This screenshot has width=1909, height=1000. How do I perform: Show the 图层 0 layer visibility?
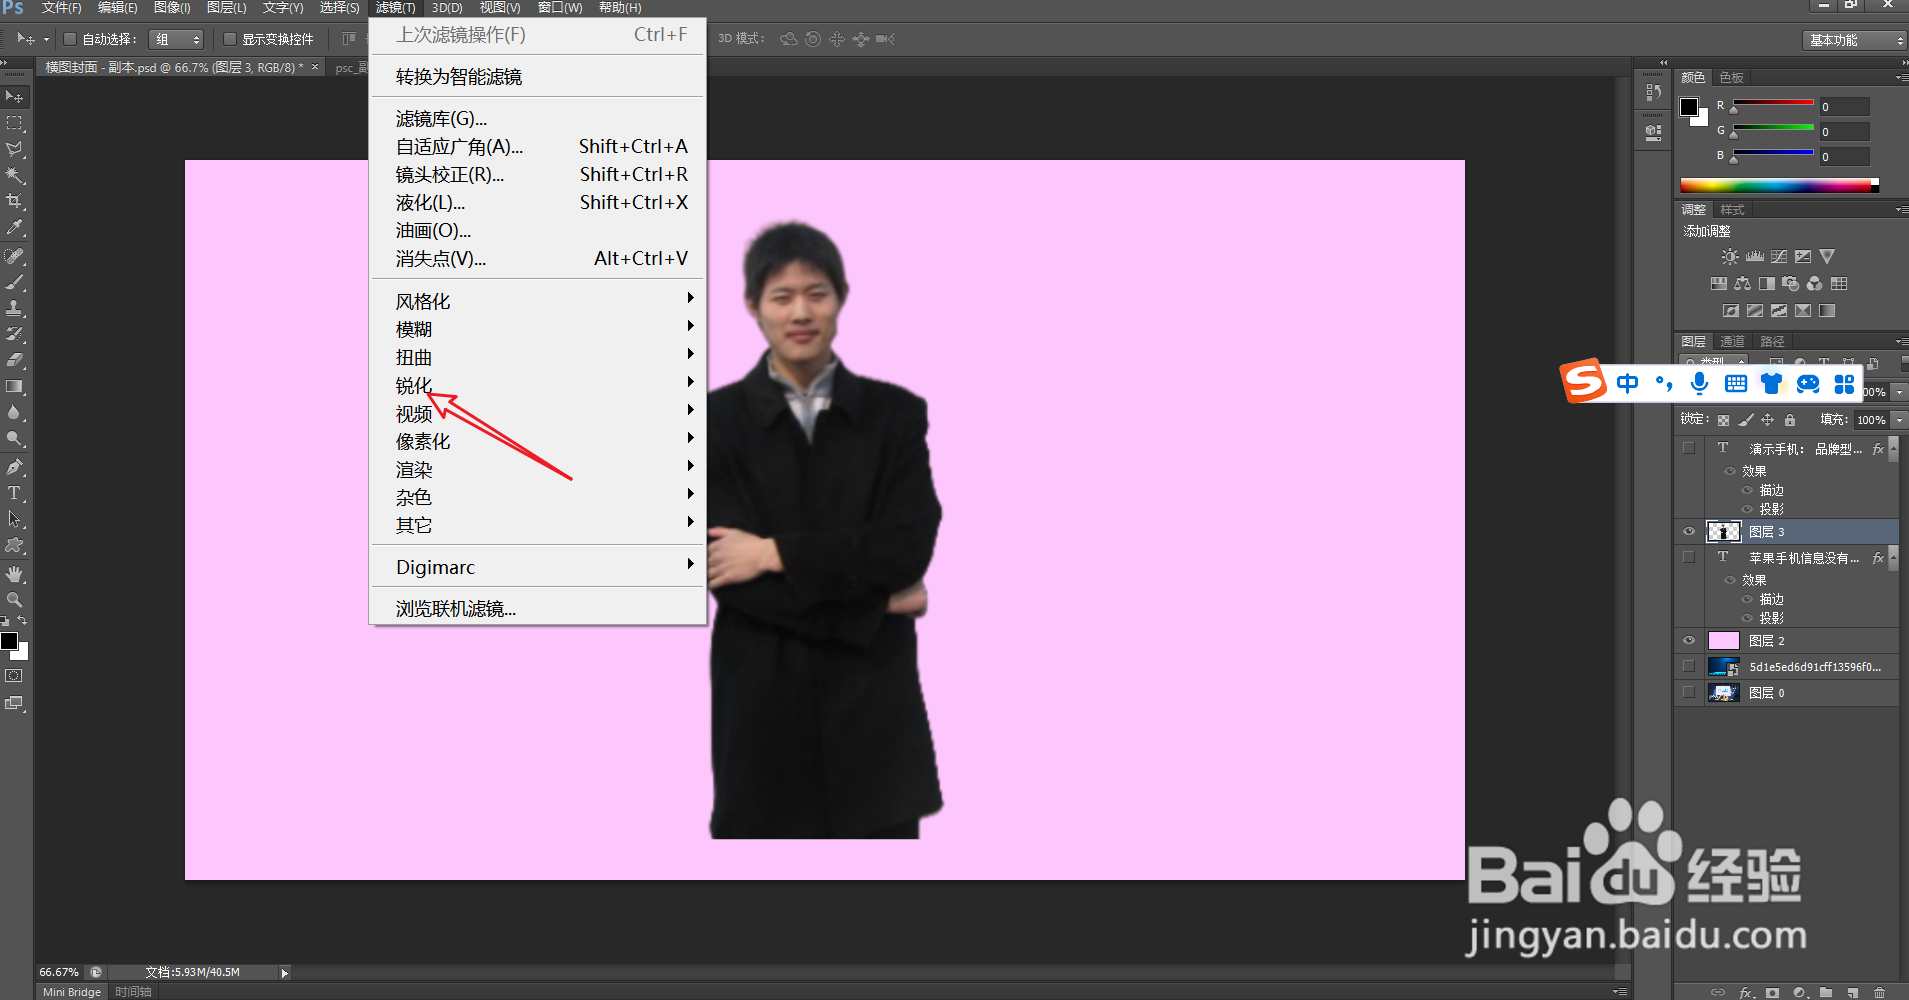point(1689,693)
